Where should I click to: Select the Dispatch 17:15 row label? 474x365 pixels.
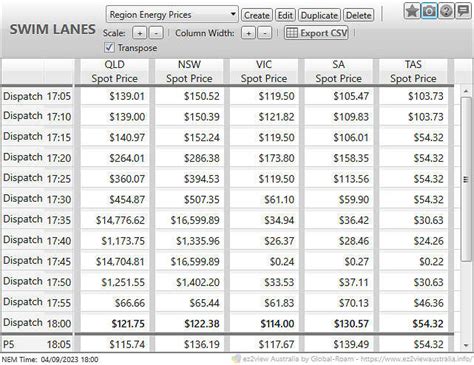pos(37,137)
